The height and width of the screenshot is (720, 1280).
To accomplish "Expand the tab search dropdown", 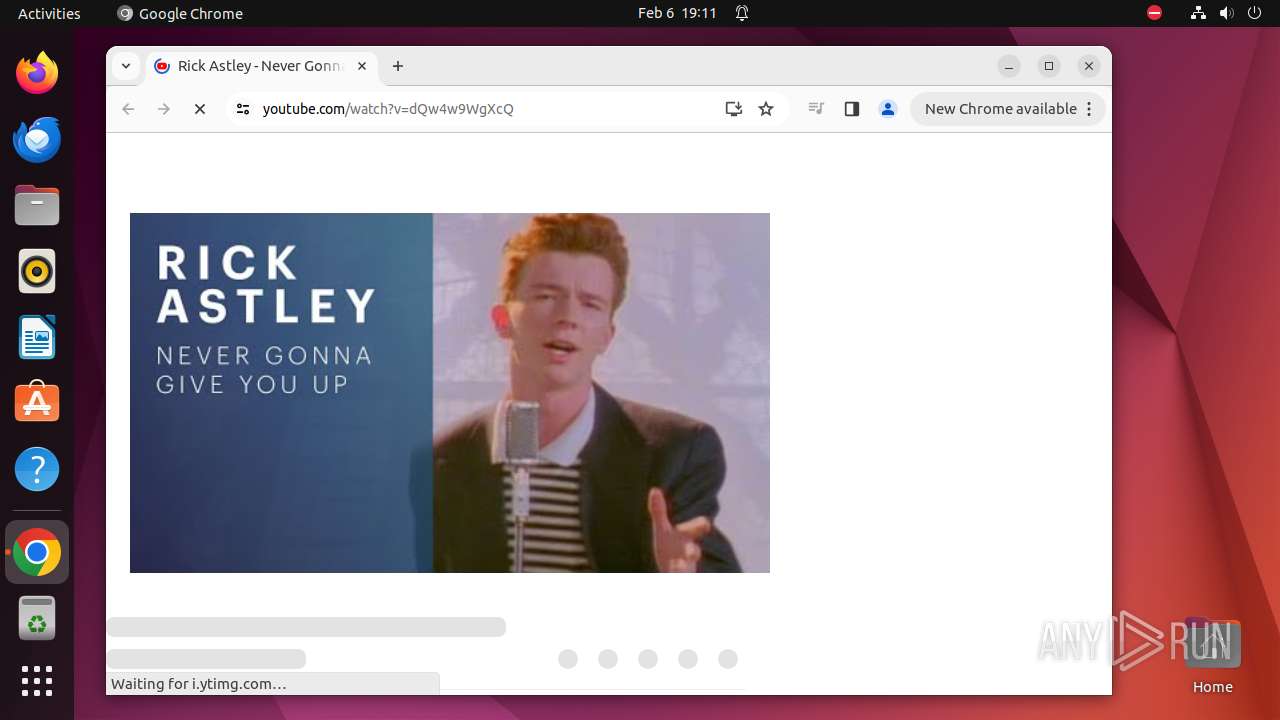I will (126, 66).
